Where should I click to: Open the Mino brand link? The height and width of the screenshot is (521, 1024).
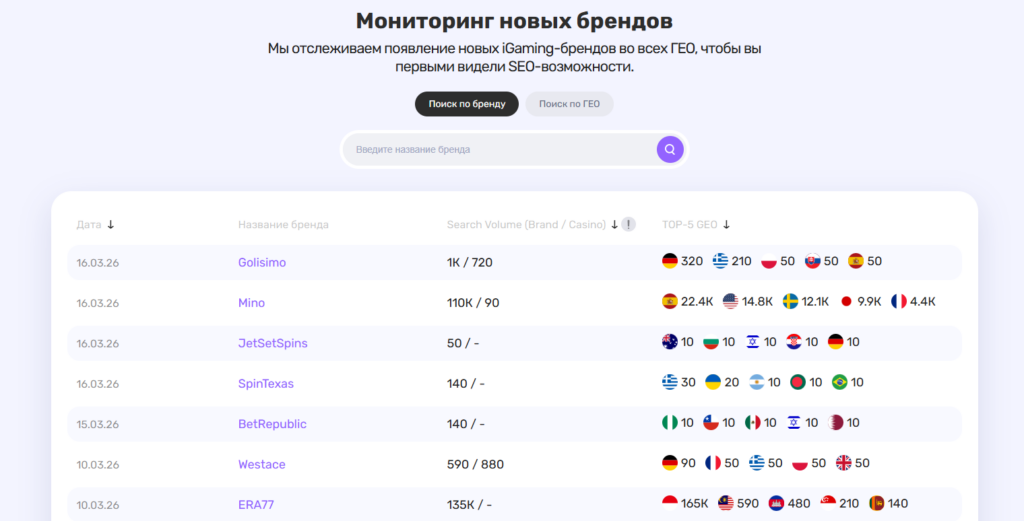click(251, 303)
